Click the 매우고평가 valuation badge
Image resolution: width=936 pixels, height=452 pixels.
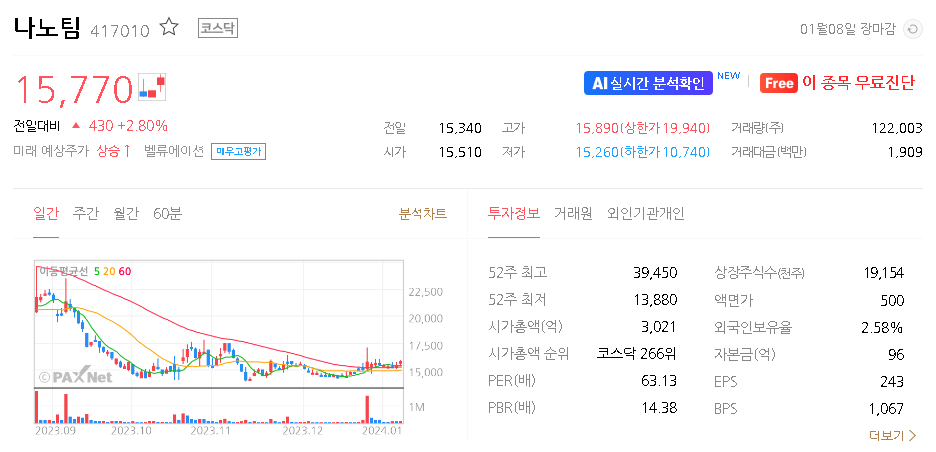pyautogui.click(x=238, y=152)
